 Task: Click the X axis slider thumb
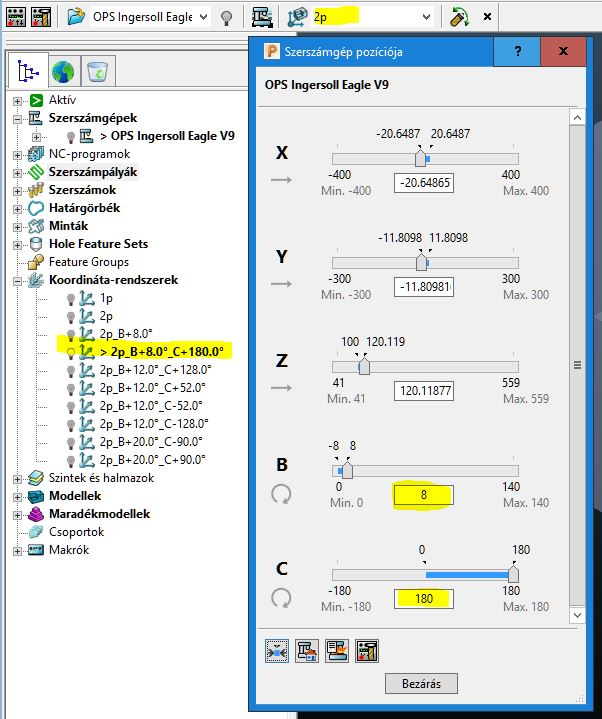tap(420, 158)
